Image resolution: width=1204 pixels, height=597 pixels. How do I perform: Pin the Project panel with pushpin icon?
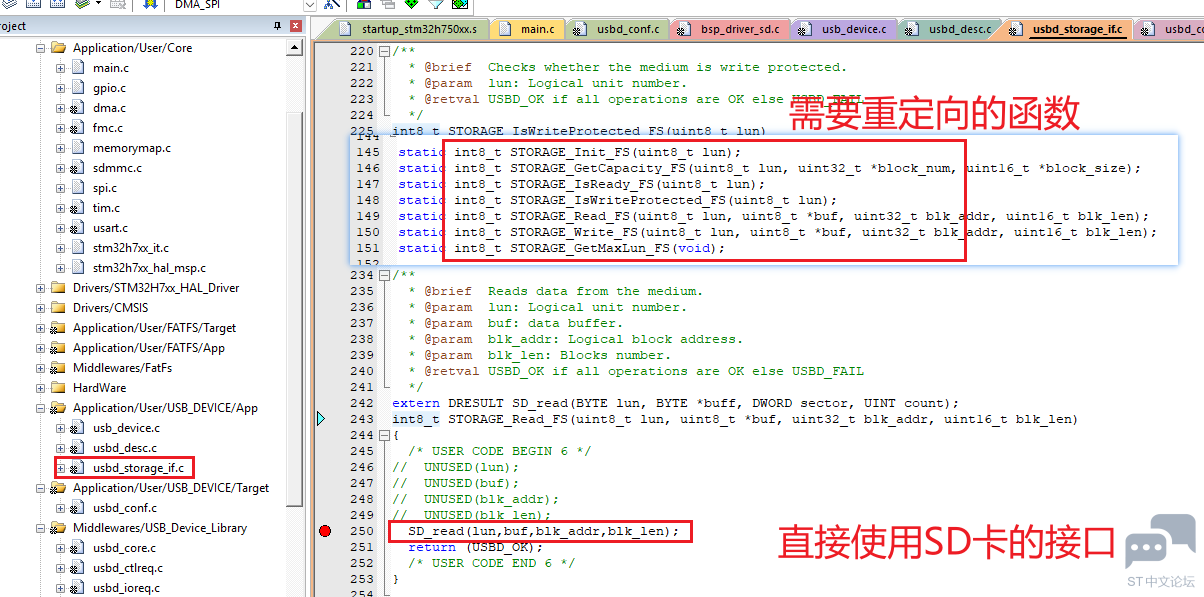click(277, 25)
